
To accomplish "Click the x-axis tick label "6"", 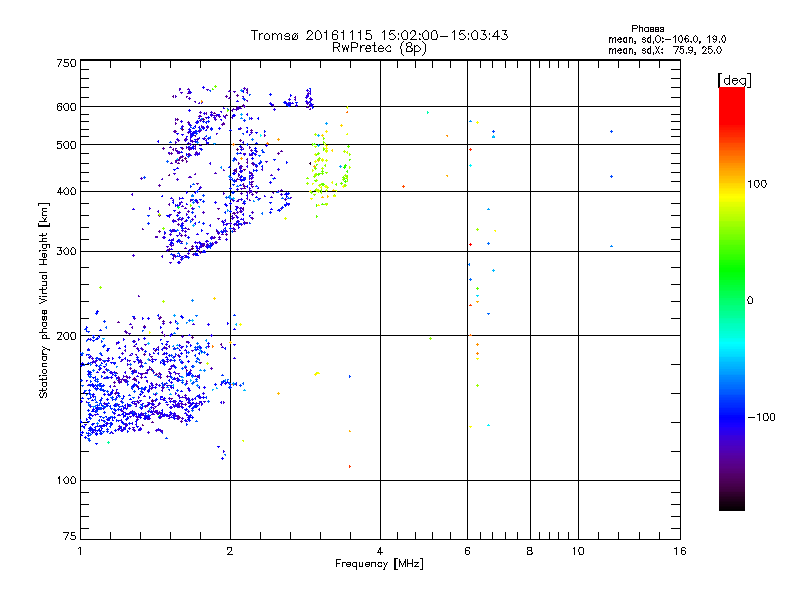I will [x=467, y=551].
